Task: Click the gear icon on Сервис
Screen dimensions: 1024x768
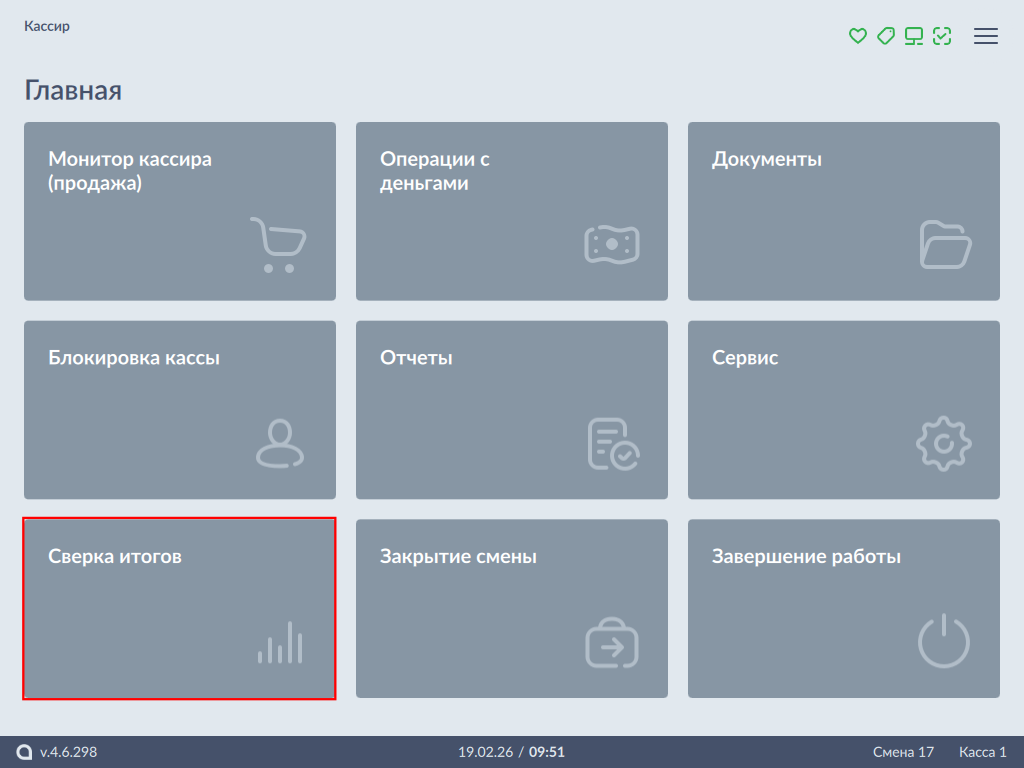Action: click(944, 443)
